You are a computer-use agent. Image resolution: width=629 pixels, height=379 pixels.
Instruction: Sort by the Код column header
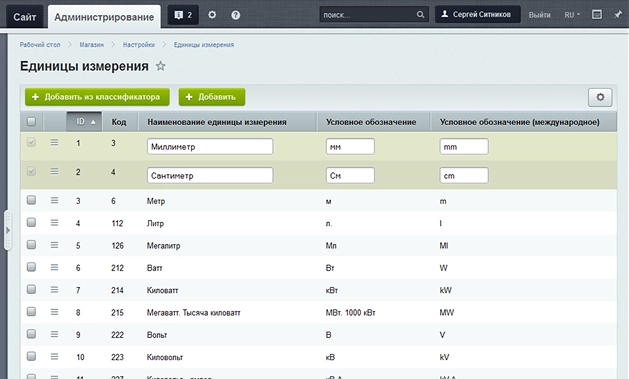pos(119,122)
